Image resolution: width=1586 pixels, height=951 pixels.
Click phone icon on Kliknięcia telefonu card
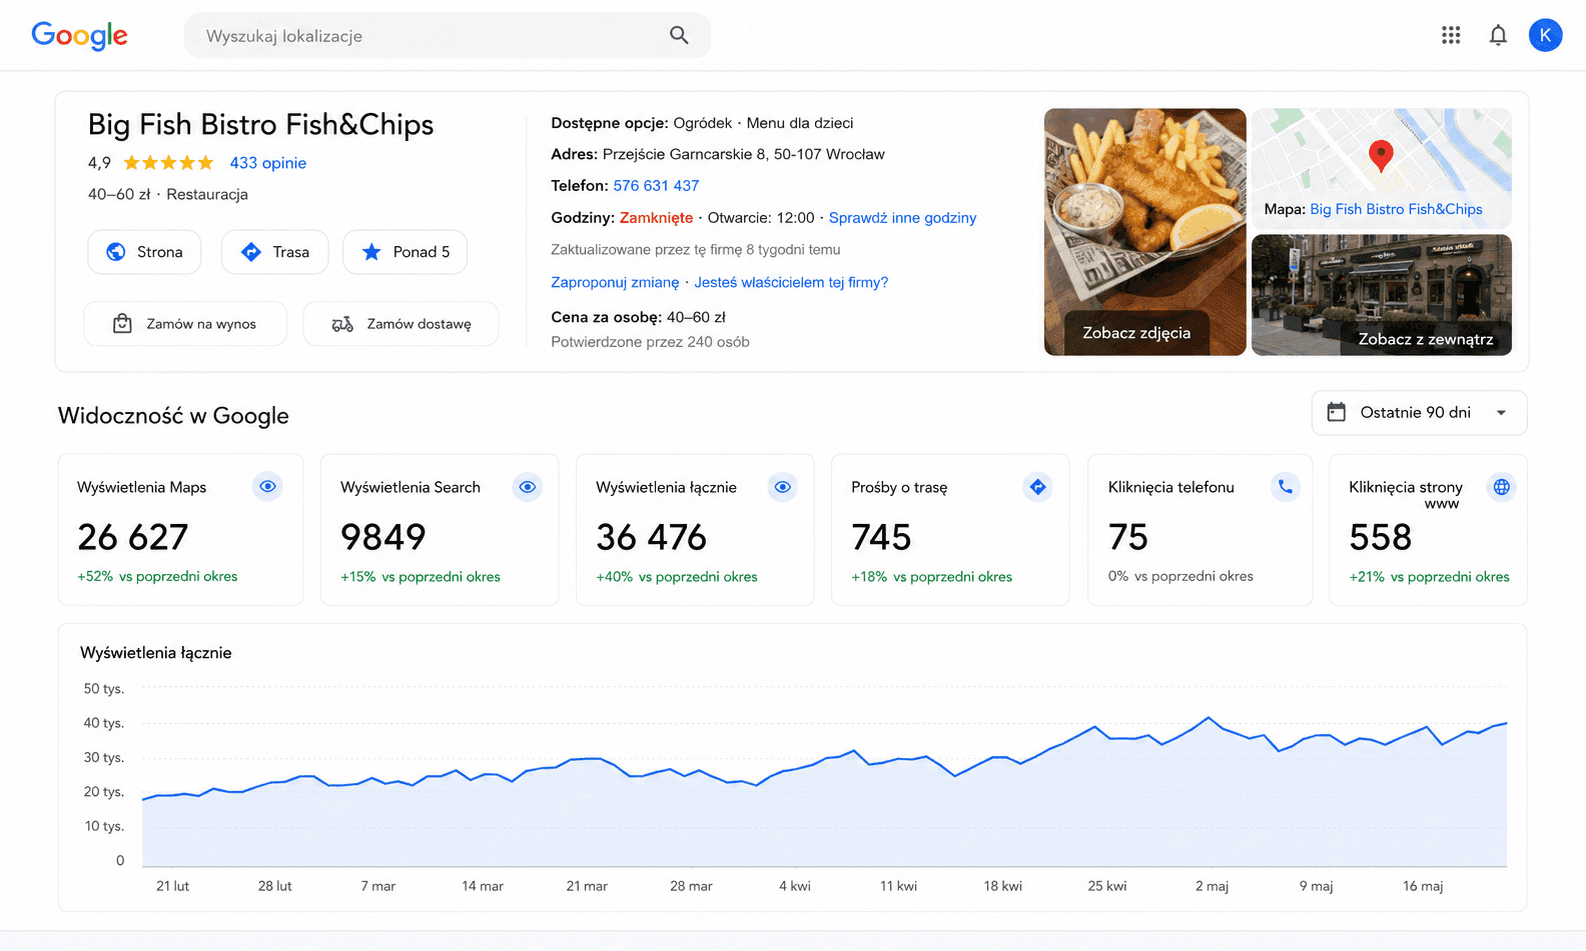coord(1285,487)
